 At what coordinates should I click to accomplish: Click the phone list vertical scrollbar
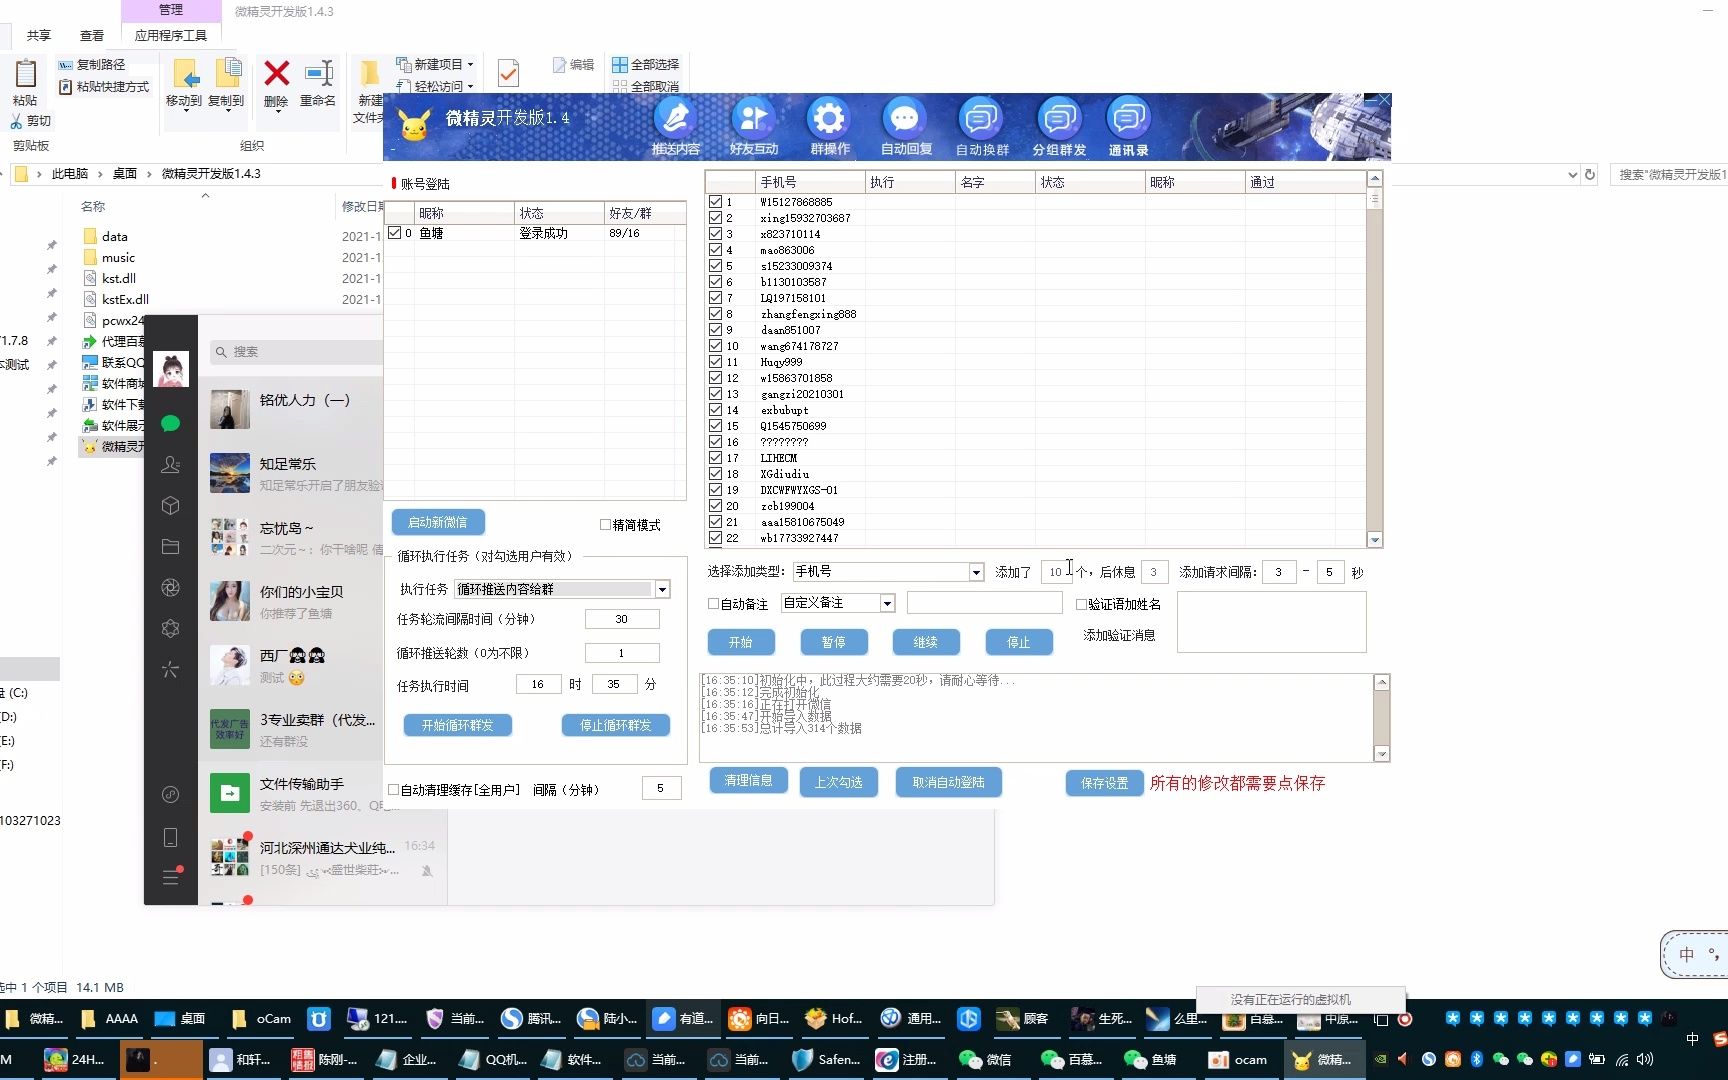tap(1374, 360)
